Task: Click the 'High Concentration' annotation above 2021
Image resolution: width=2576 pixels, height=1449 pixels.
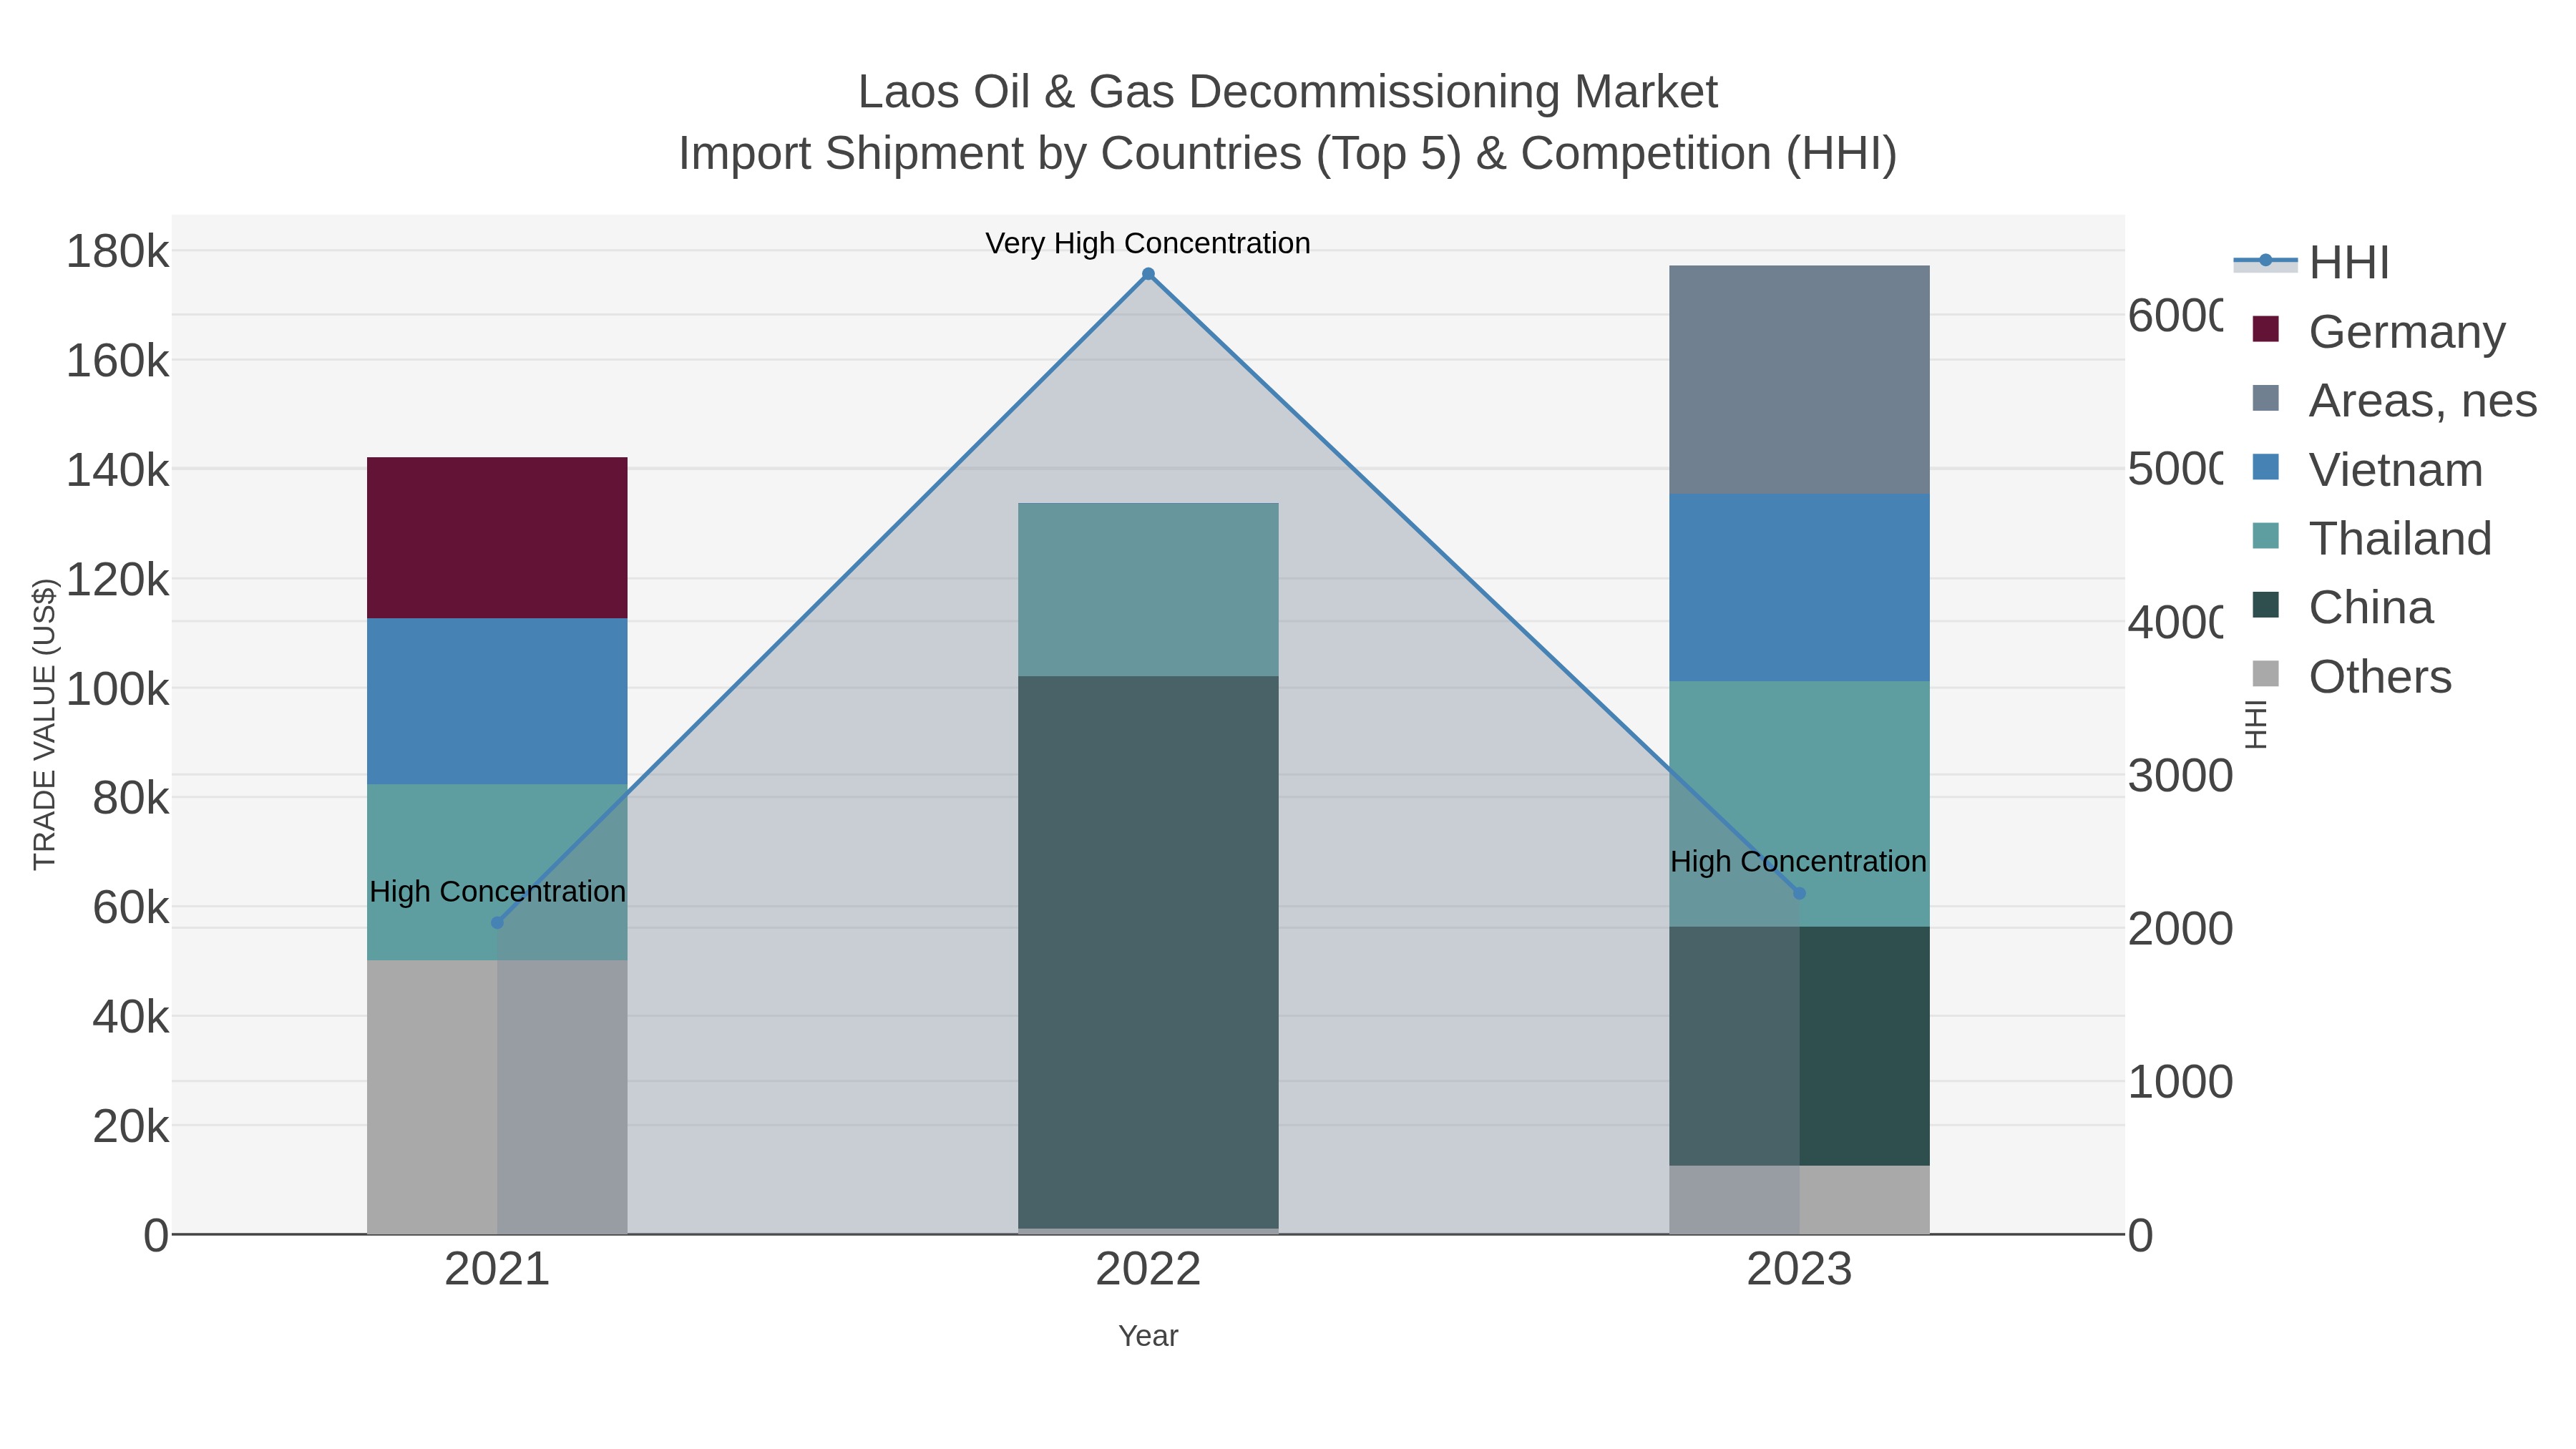Action: tap(497, 891)
